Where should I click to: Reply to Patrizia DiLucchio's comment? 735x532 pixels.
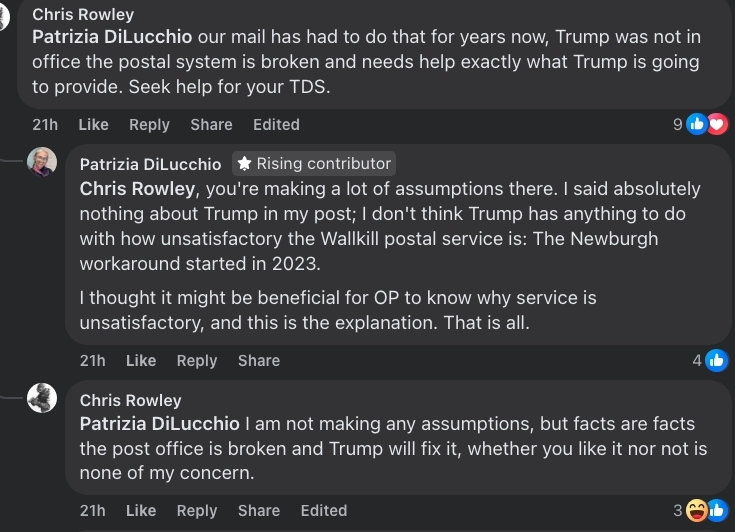click(197, 360)
